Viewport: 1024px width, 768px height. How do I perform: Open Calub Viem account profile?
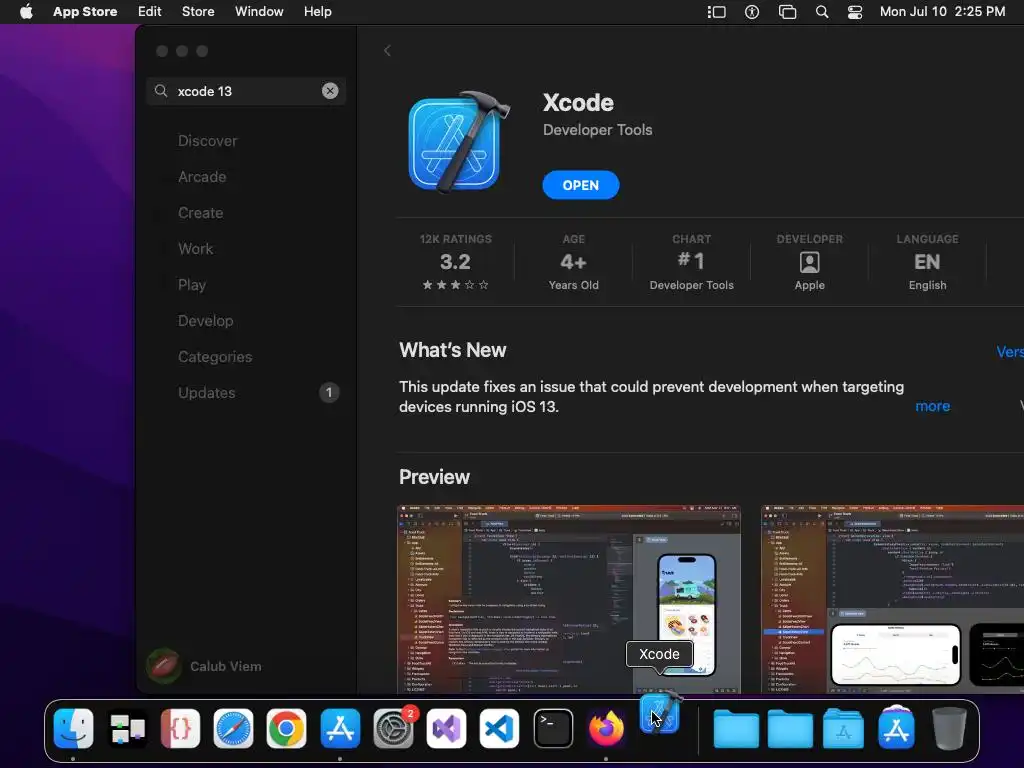[x=205, y=665]
